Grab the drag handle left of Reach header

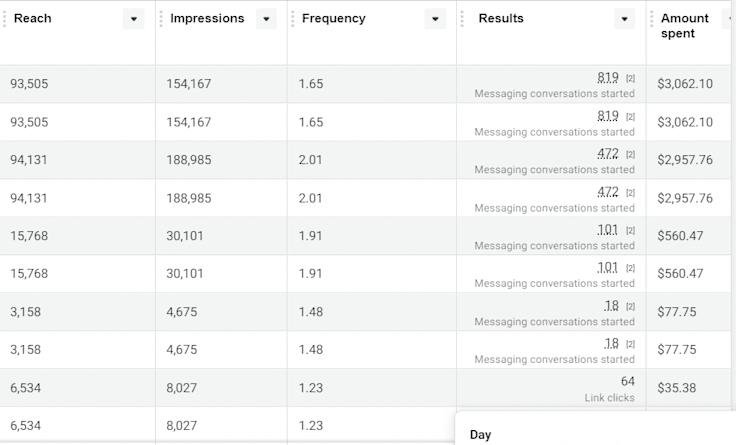(x=4, y=19)
